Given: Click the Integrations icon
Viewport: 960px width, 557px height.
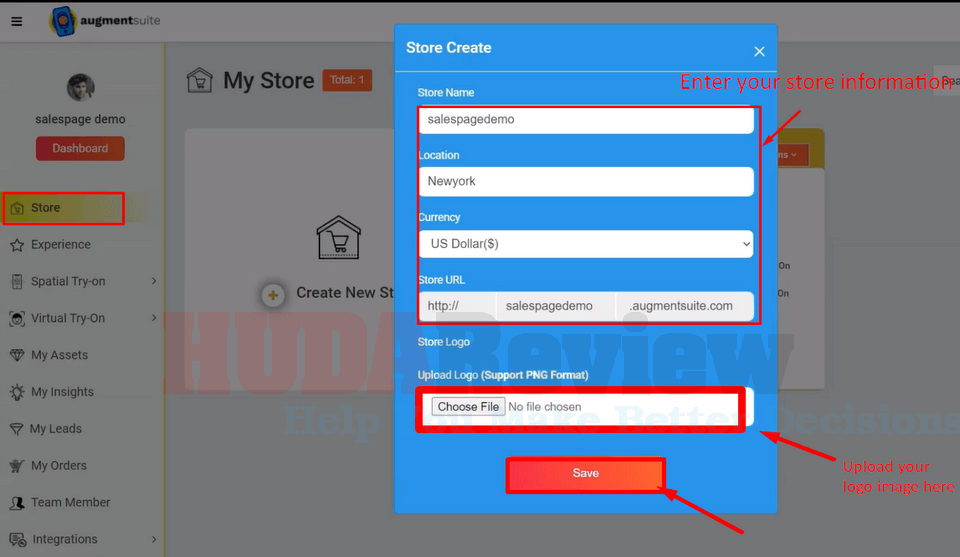Looking at the screenshot, I should click(18, 539).
